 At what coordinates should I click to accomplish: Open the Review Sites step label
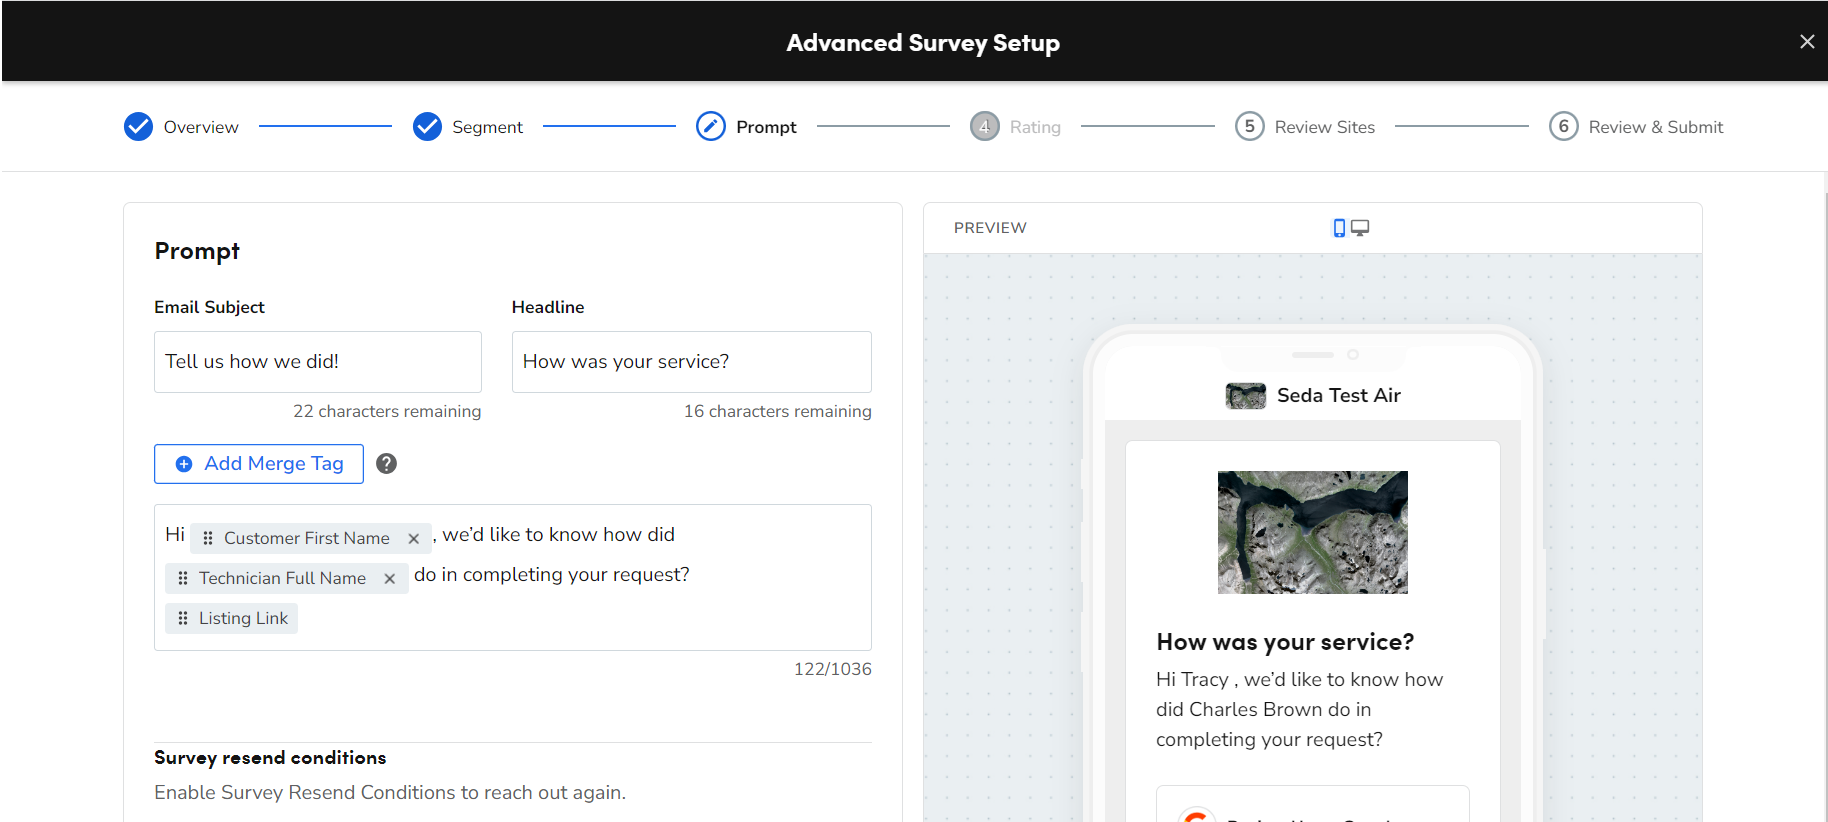coord(1324,127)
